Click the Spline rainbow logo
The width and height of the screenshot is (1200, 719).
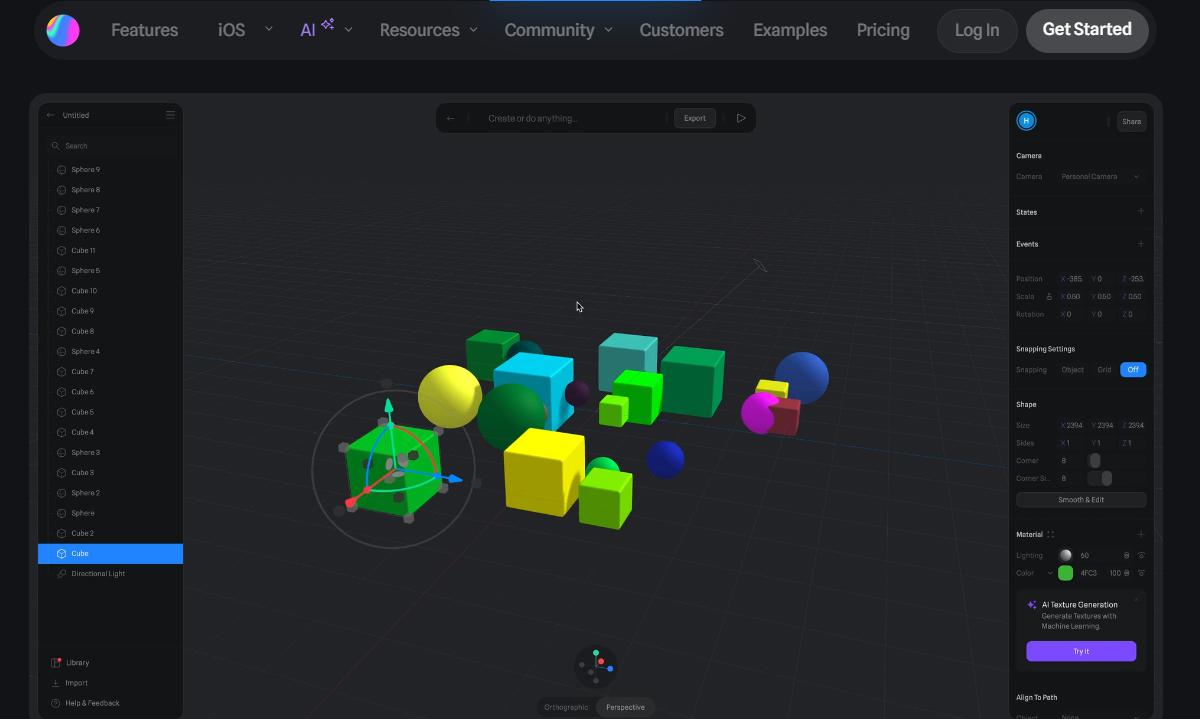coord(63,30)
